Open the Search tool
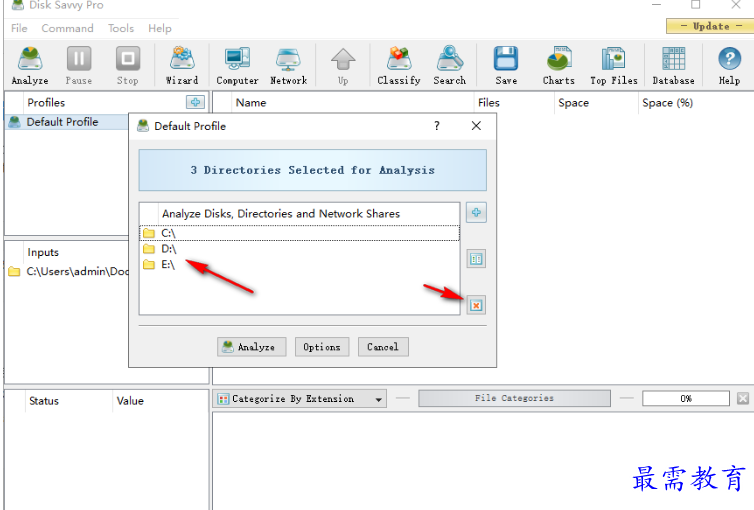The width and height of the screenshot is (754, 510). click(450, 66)
